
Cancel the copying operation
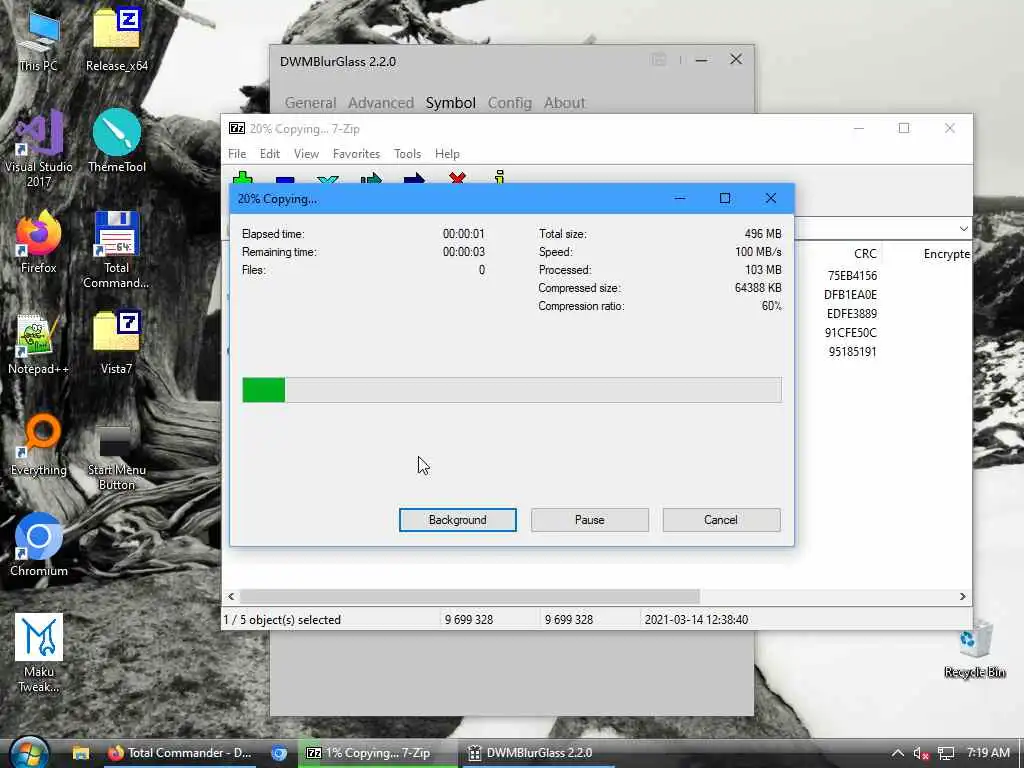coord(721,520)
